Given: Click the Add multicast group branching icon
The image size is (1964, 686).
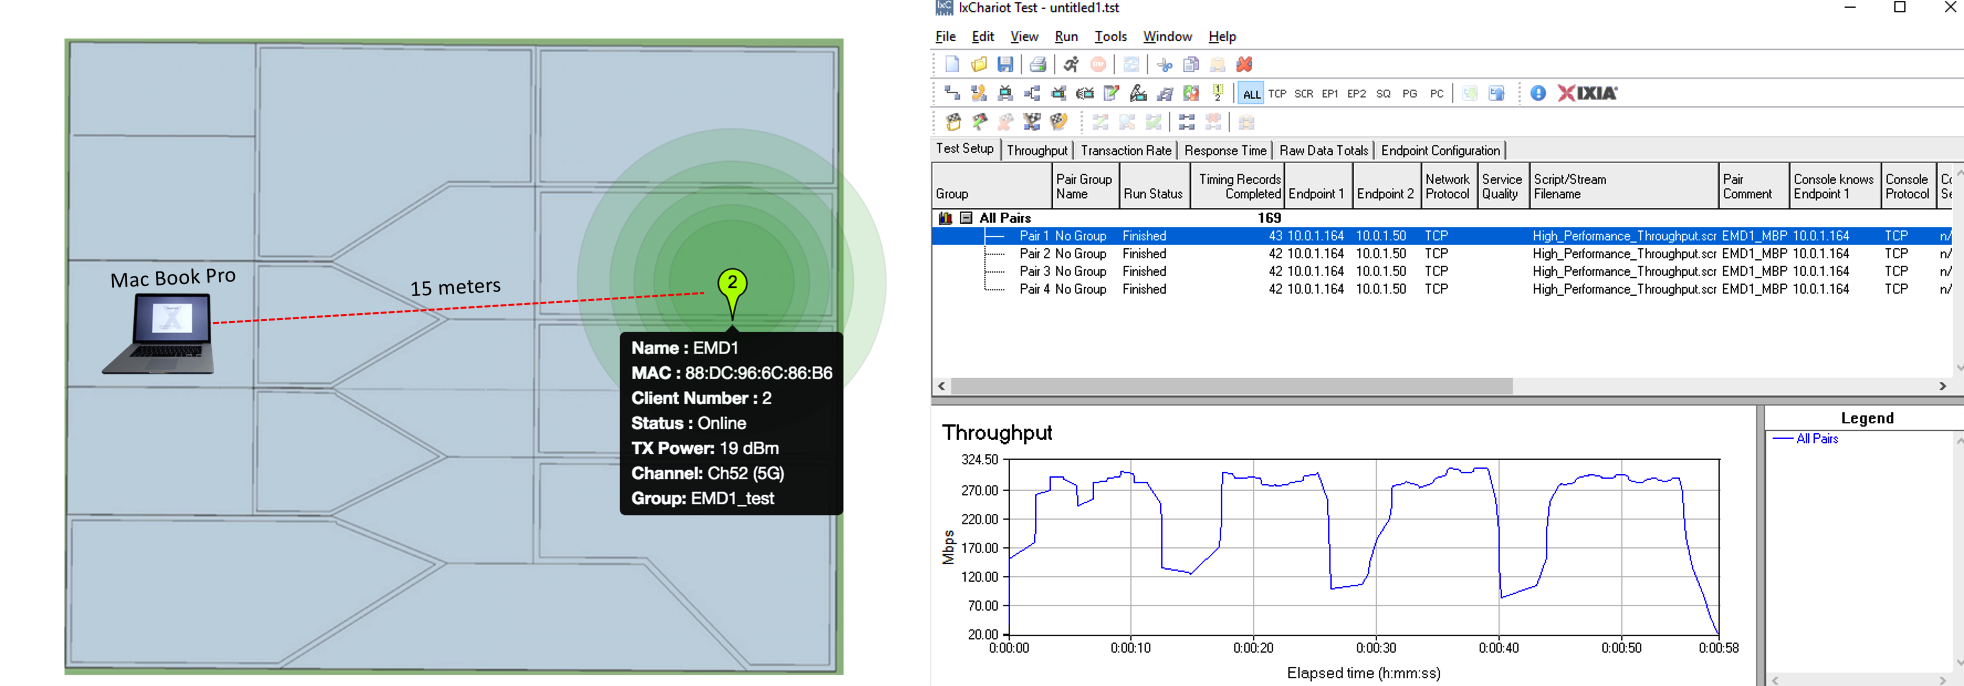Looking at the screenshot, I should (1032, 93).
